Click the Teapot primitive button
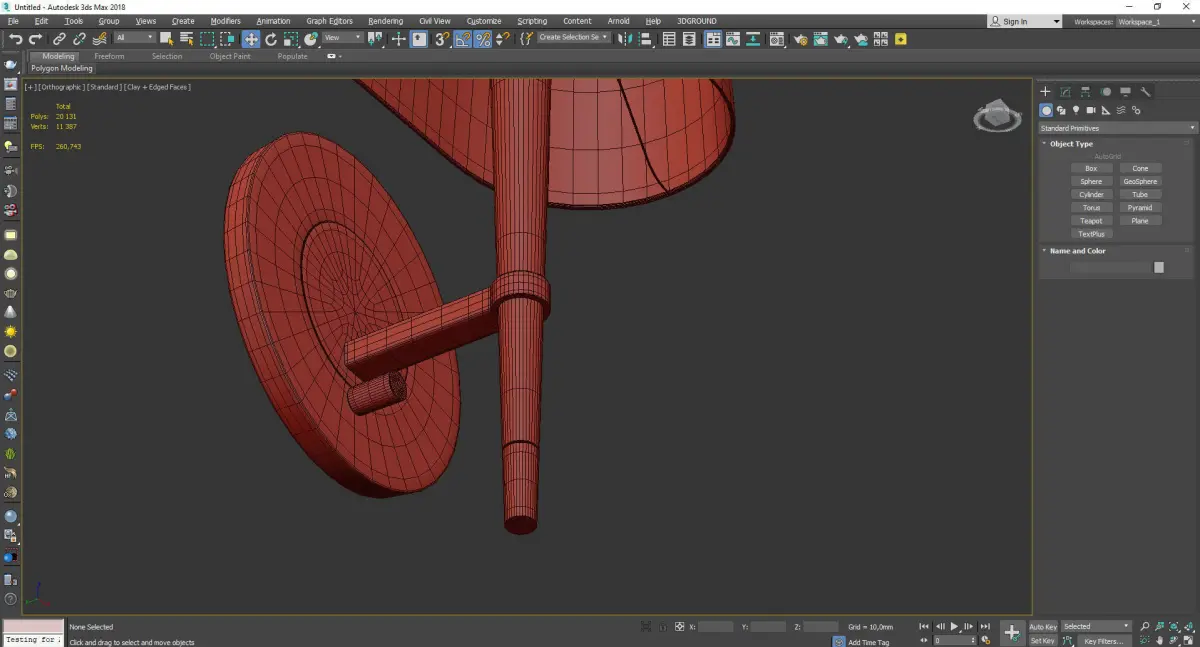Image resolution: width=1200 pixels, height=647 pixels. click(1091, 221)
